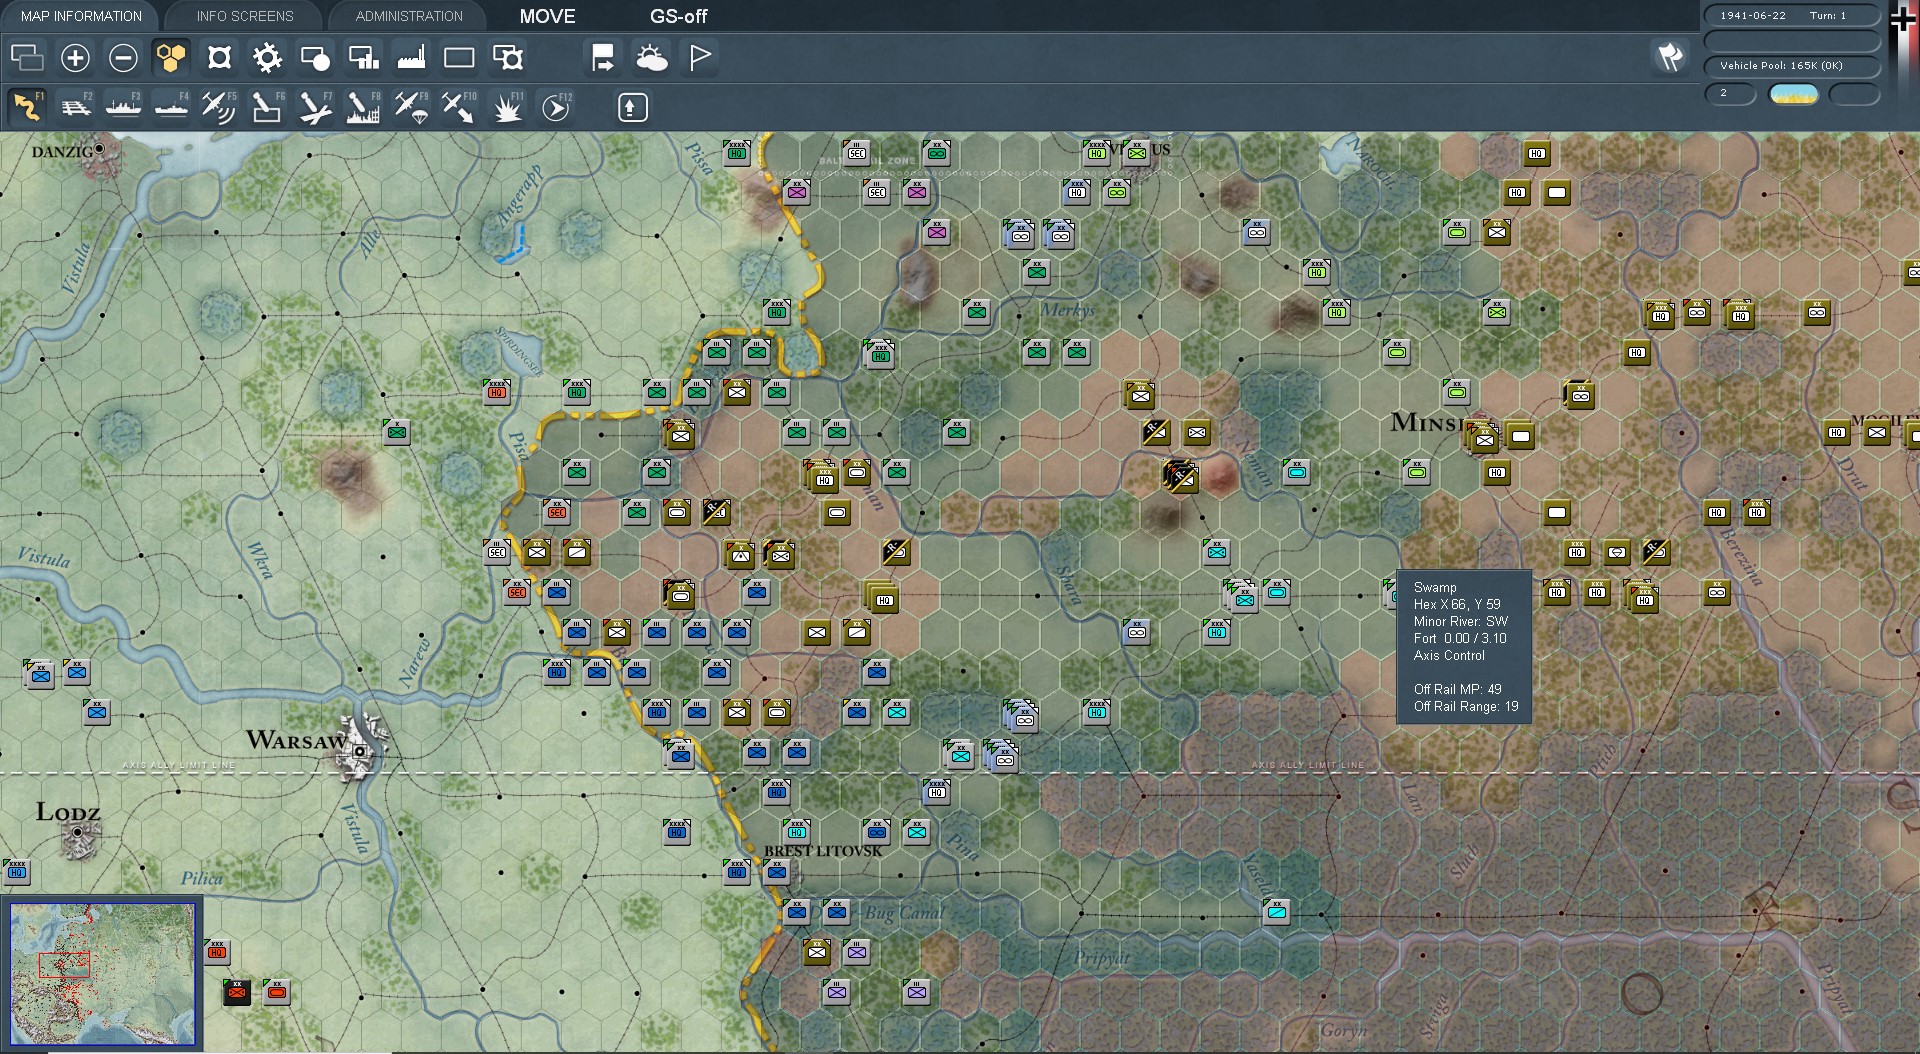Select F9 air transport parachute mode

(x=411, y=106)
